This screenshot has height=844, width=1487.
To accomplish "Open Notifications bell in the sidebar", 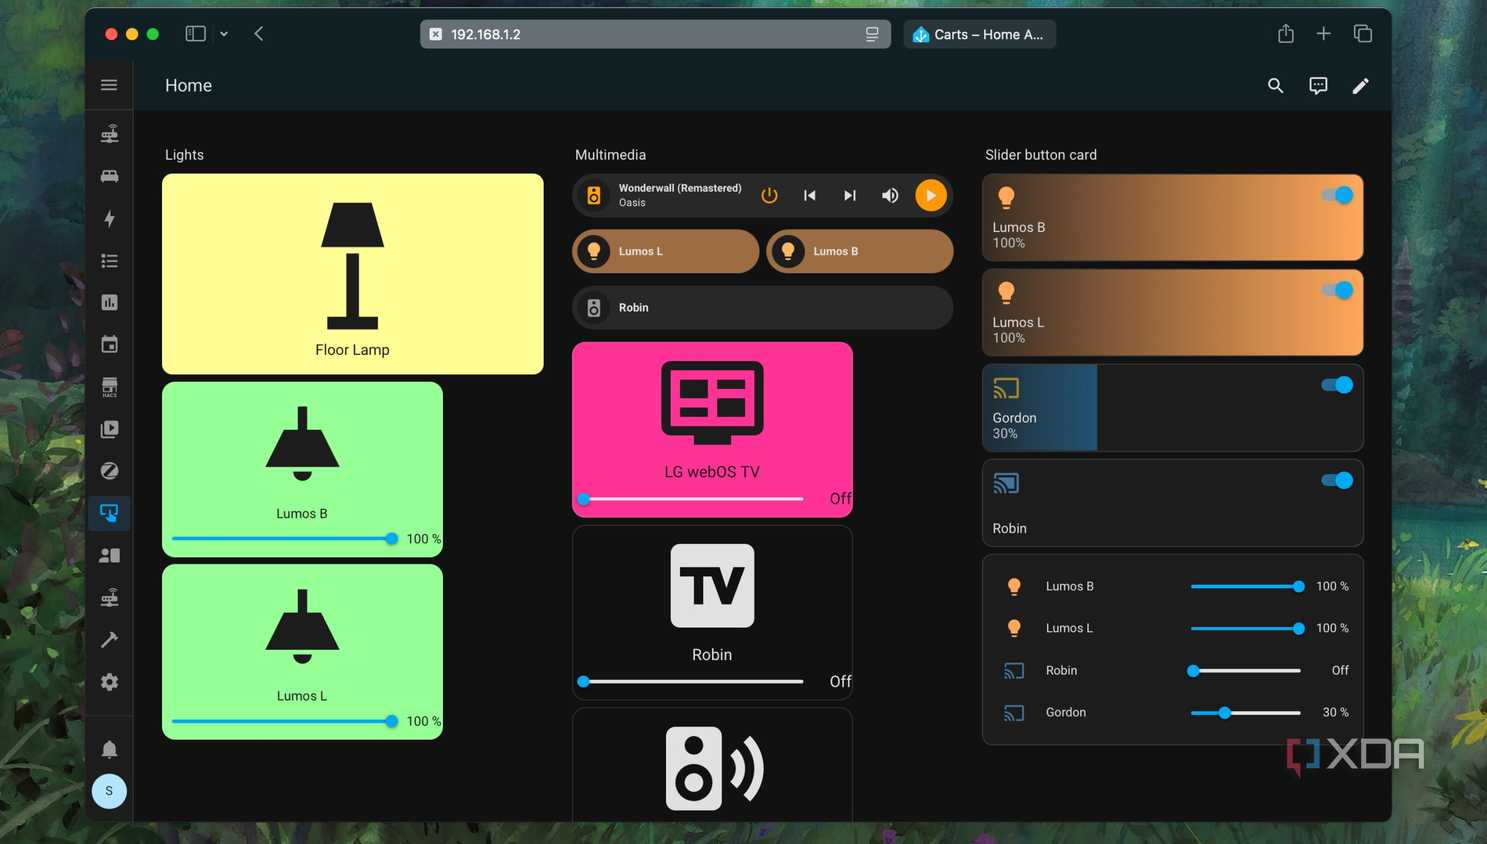I will tap(109, 749).
